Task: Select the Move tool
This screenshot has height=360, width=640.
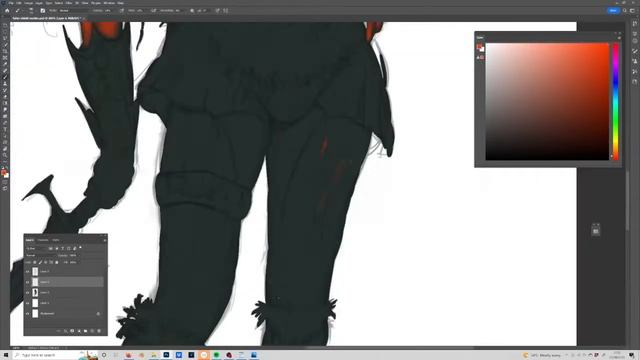Action: point(5,25)
